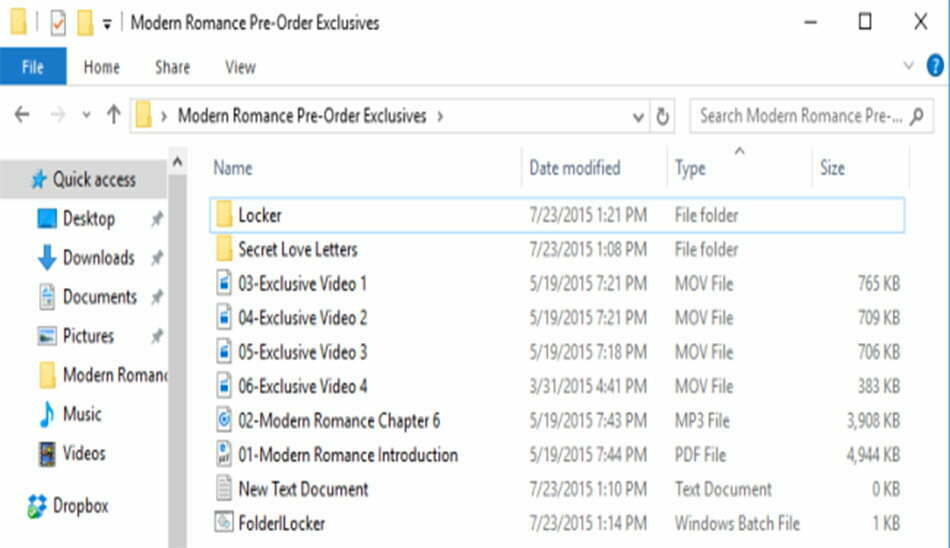Open the address bar history dropdown
950x548 pixels.
click(x=637, y=116)
